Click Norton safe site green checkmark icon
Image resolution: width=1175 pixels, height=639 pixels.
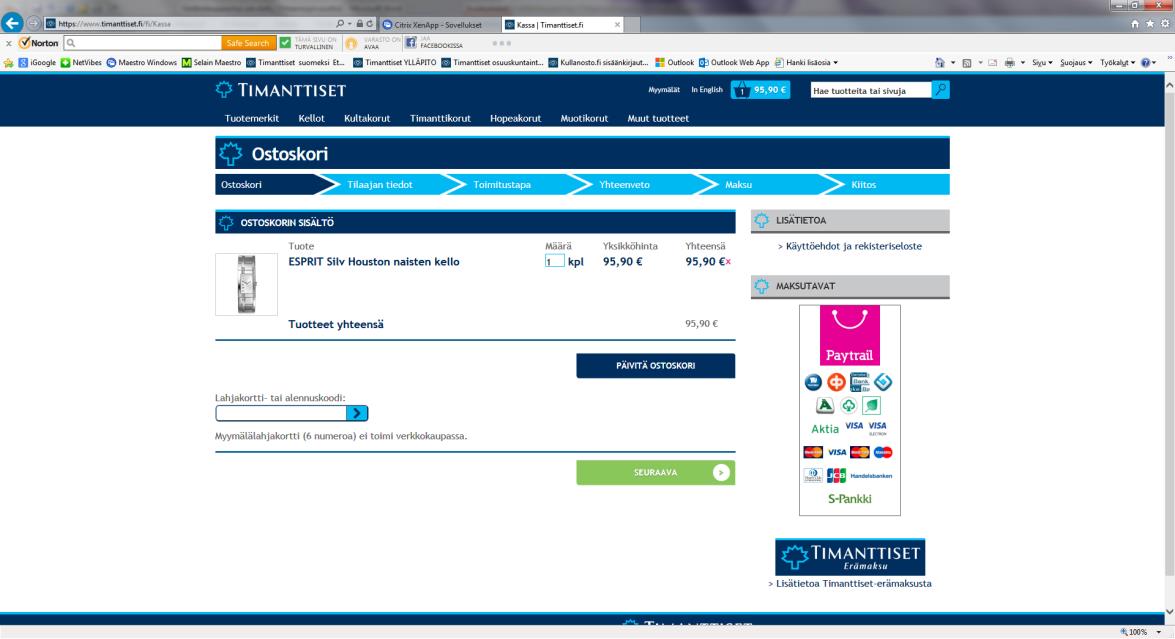pyautogui.click(x=286, y=43)
